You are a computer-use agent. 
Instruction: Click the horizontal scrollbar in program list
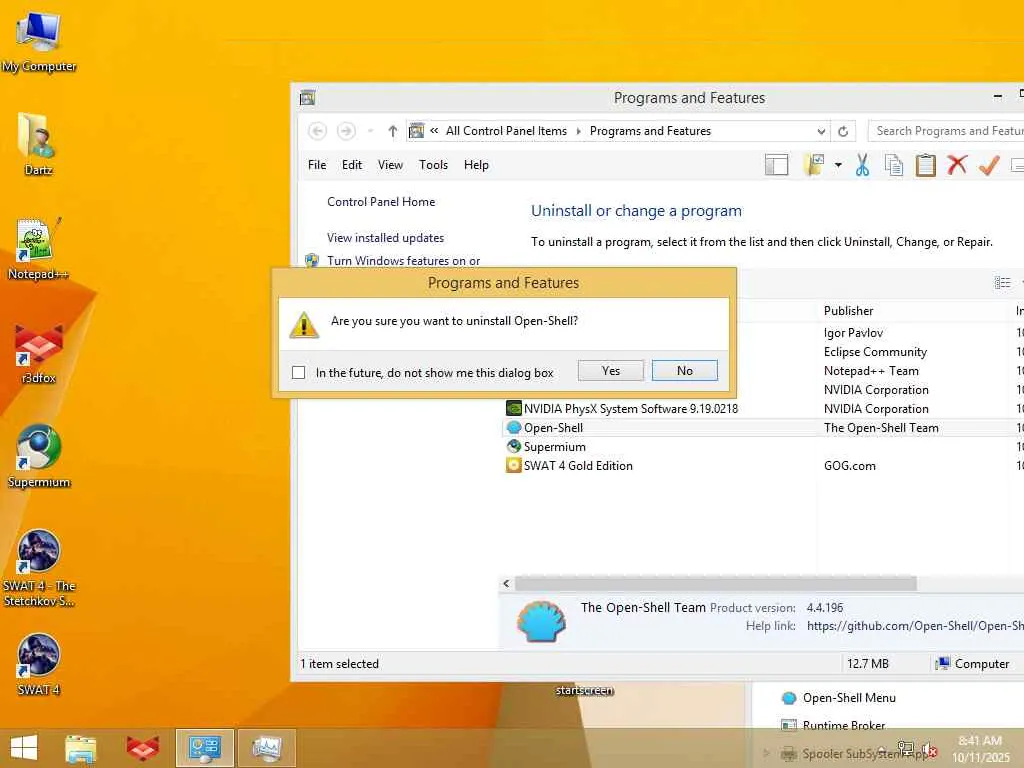[715, 583]
